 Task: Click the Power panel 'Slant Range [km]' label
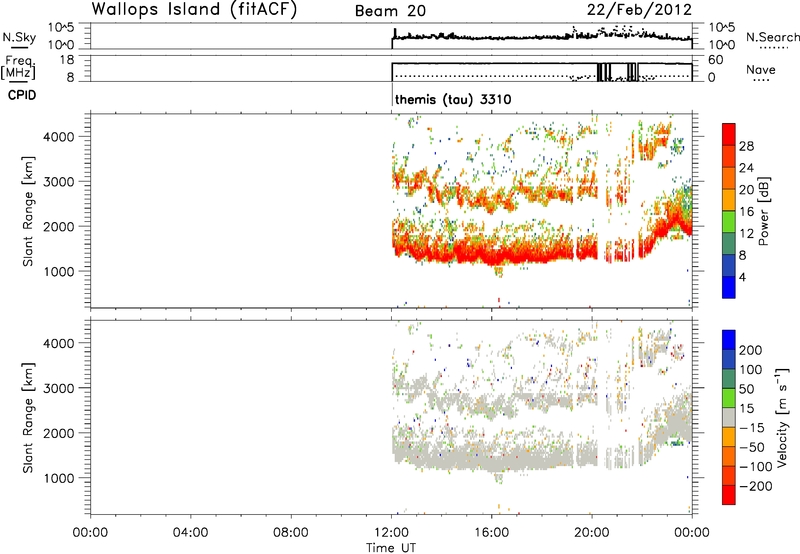(28, 211)
